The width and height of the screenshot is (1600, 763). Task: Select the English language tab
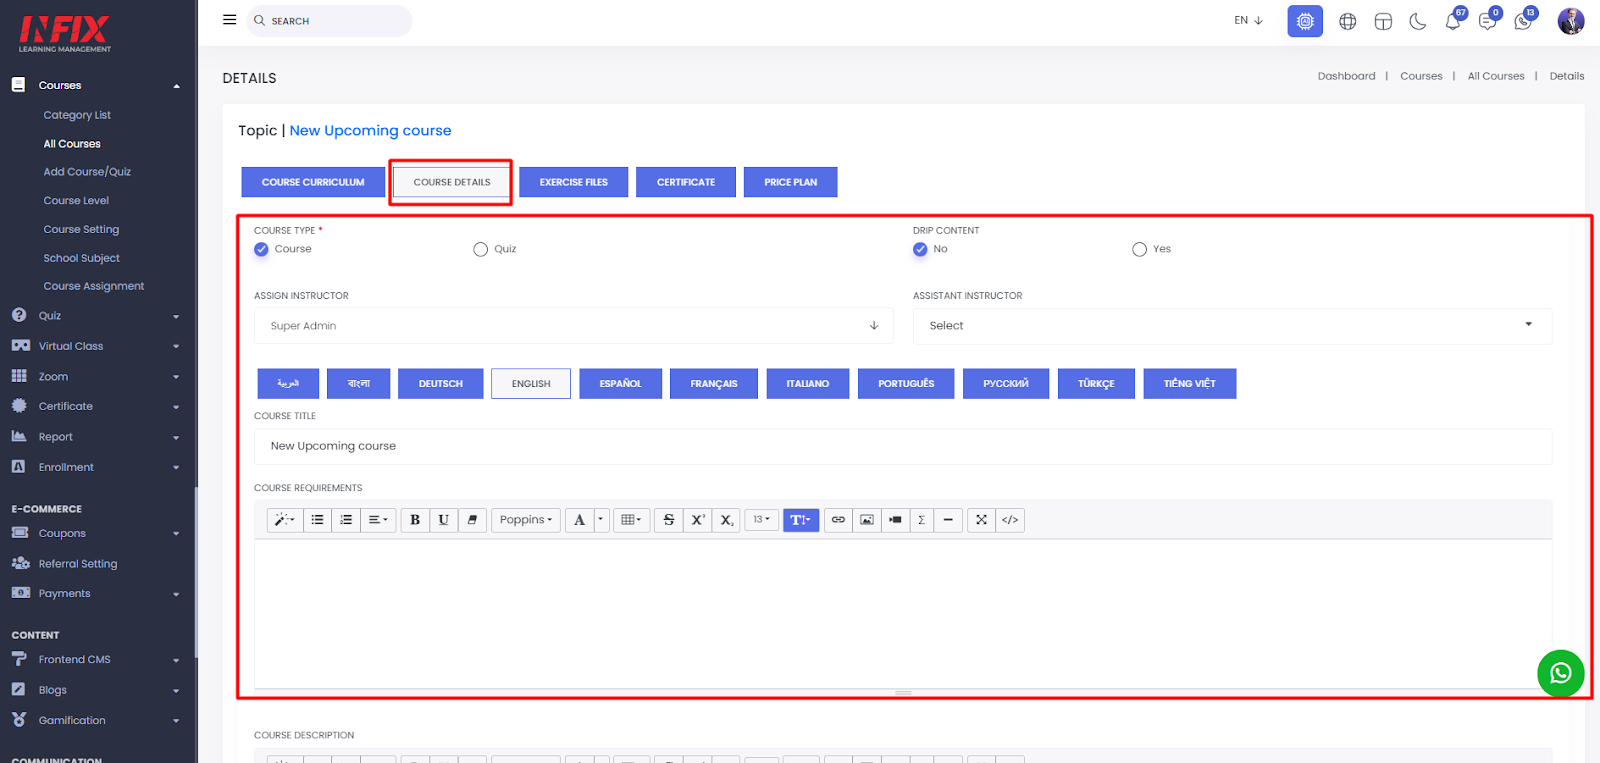tap(531, 384)
